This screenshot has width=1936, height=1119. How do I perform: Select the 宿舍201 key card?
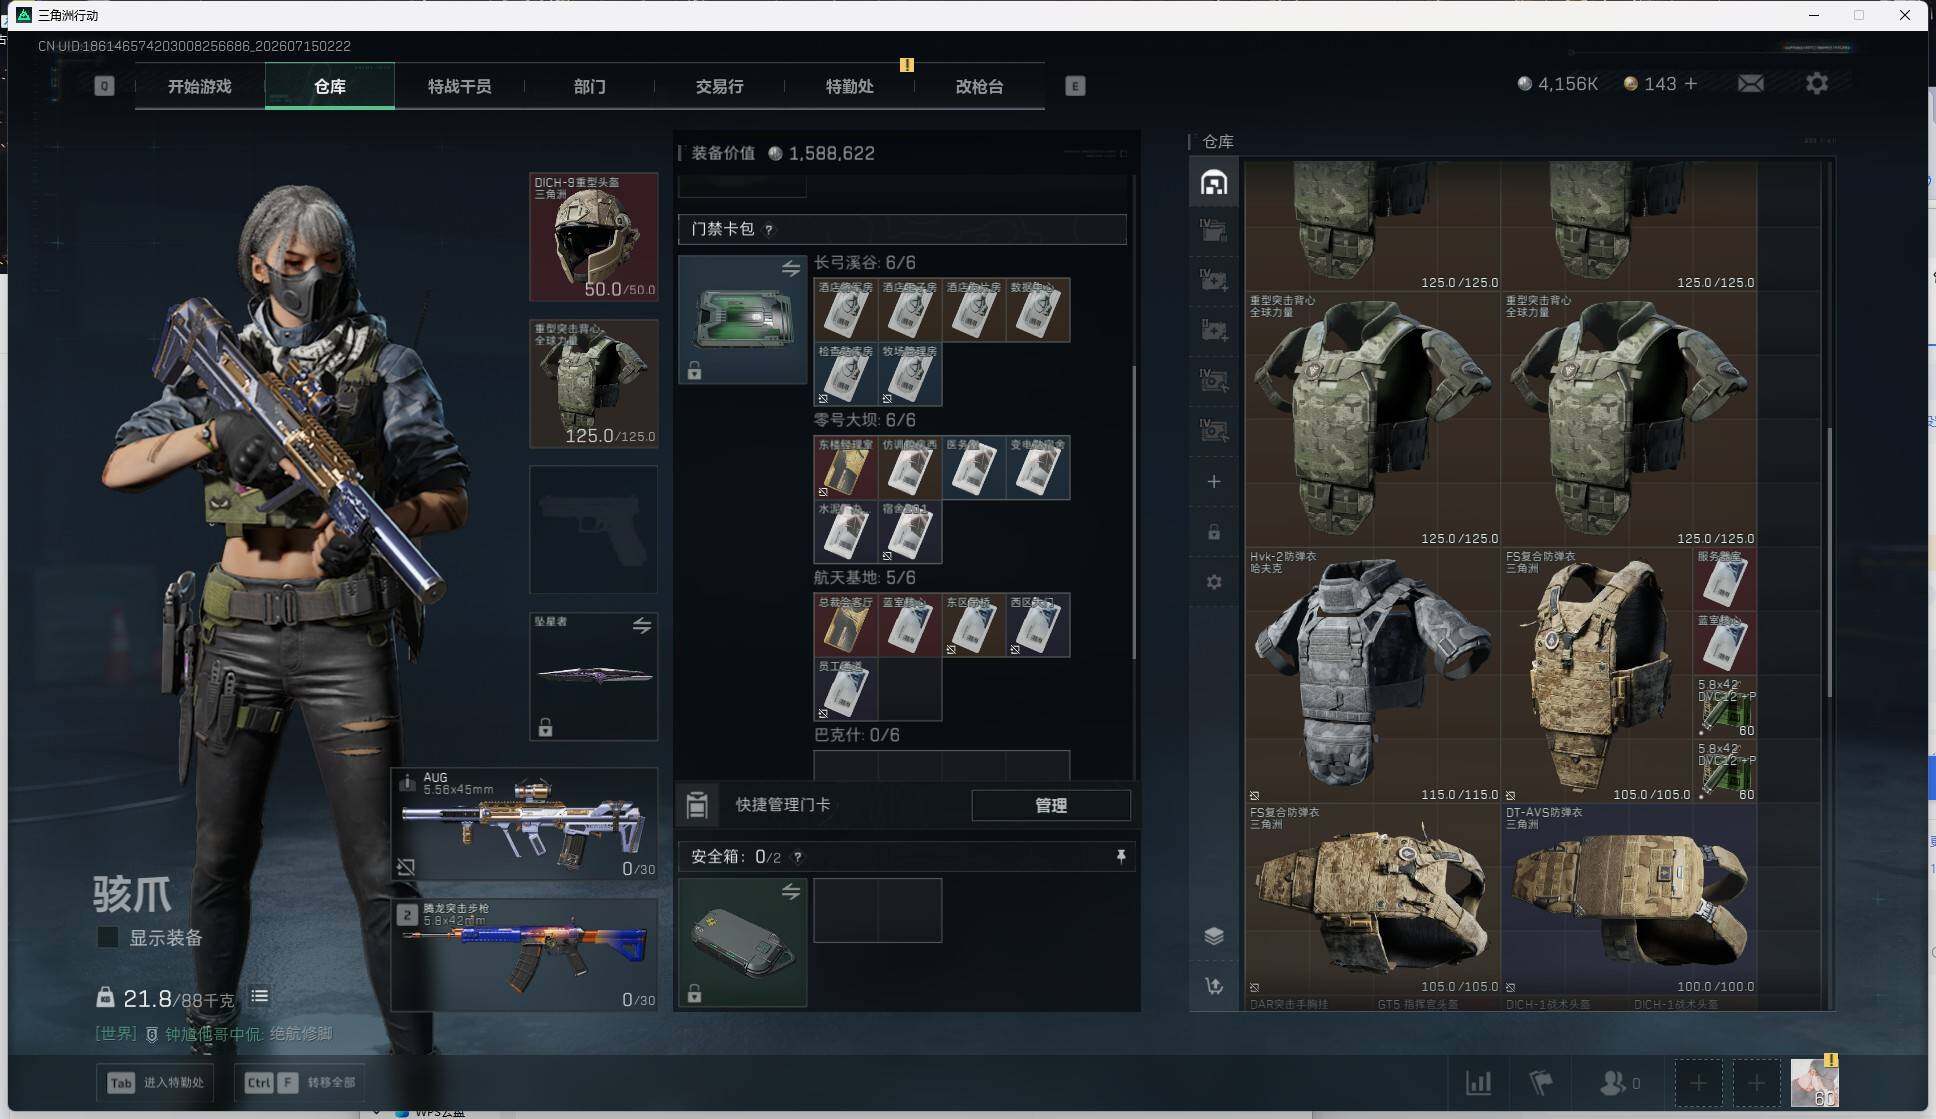(x=910, y=532)
